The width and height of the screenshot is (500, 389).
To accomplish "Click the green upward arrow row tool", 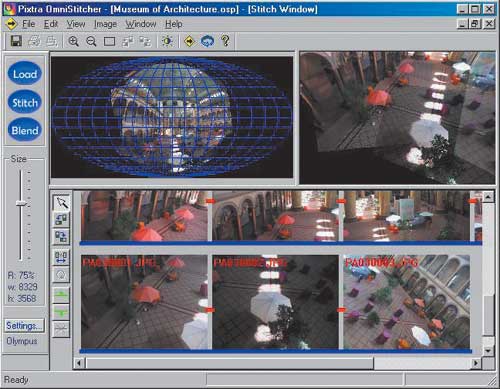I will click(x=61, y=295).
